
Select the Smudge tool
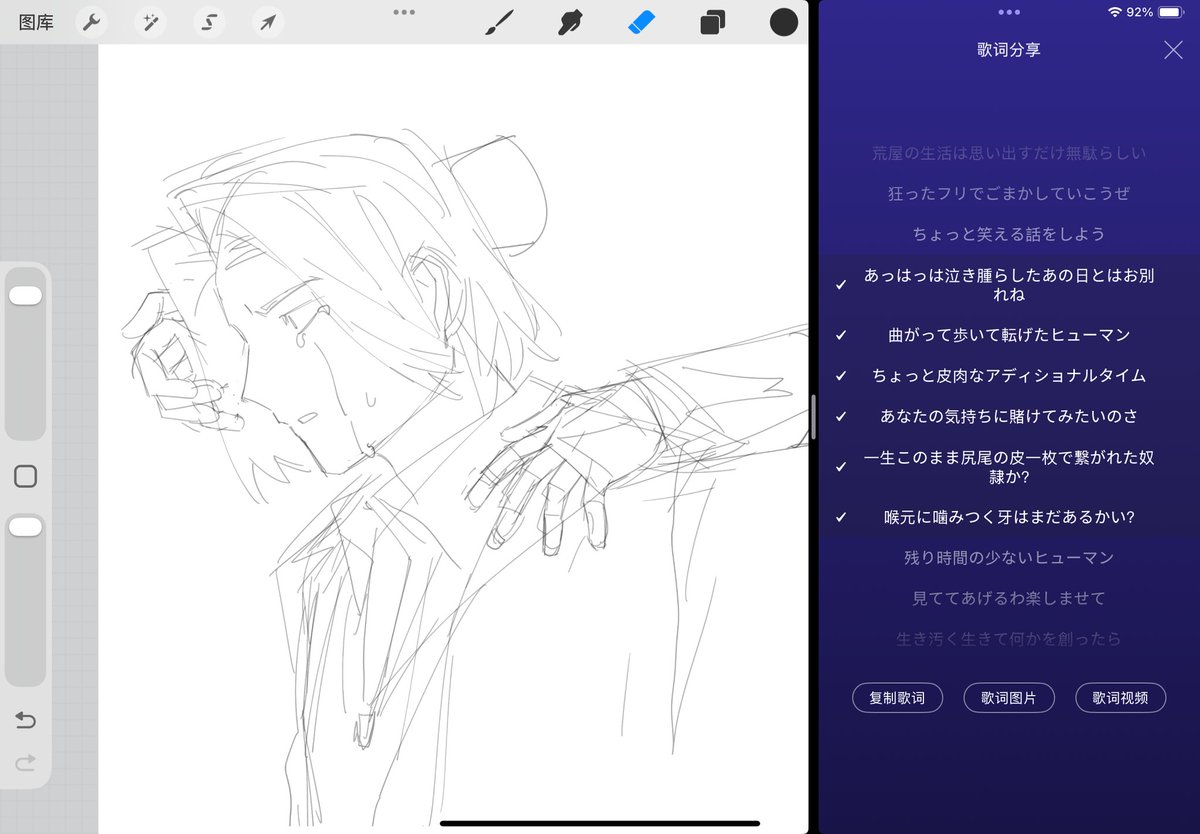570,21
